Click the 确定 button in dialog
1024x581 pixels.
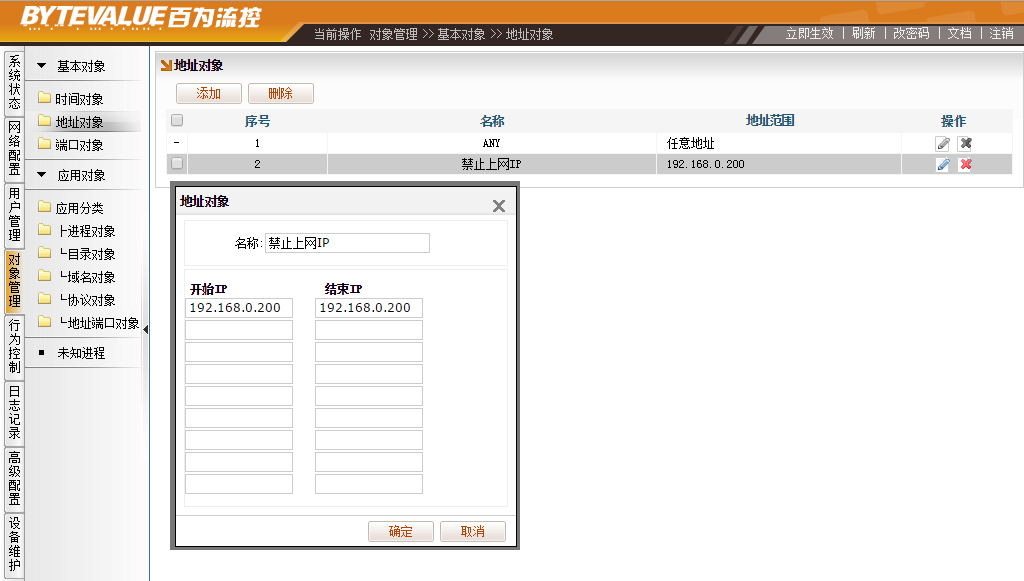click(x=400, y=531)
